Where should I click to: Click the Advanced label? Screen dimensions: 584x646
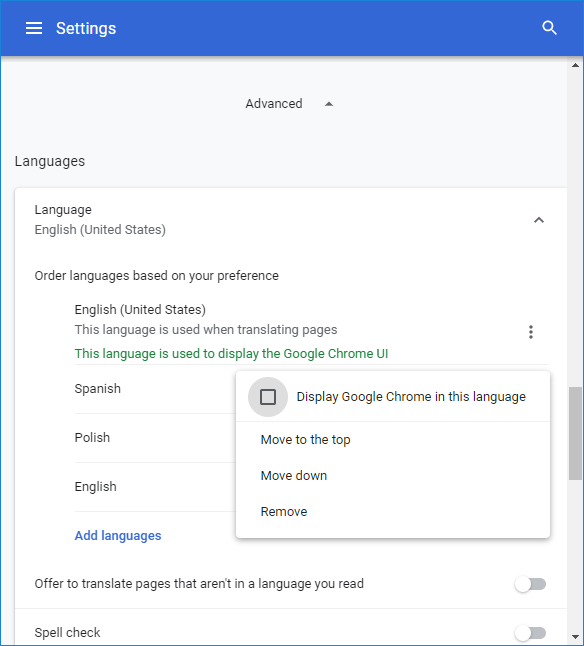click(274, 103)
